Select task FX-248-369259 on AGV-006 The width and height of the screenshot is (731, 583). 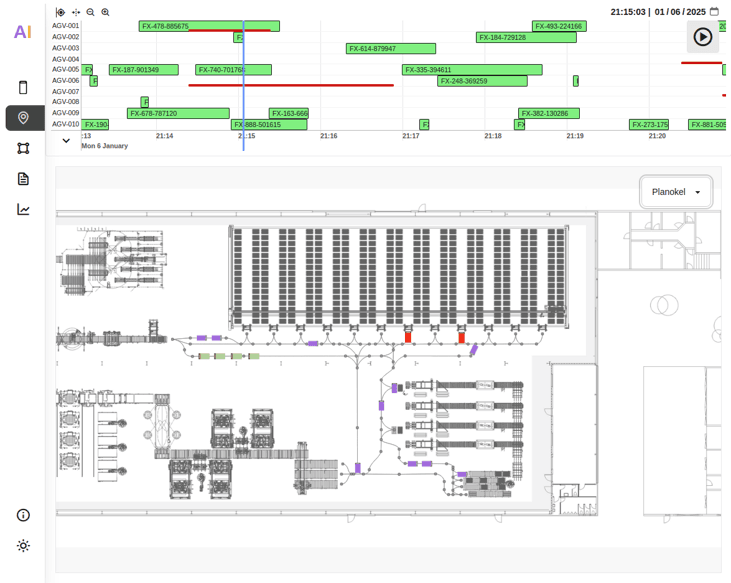pos(482,81)
